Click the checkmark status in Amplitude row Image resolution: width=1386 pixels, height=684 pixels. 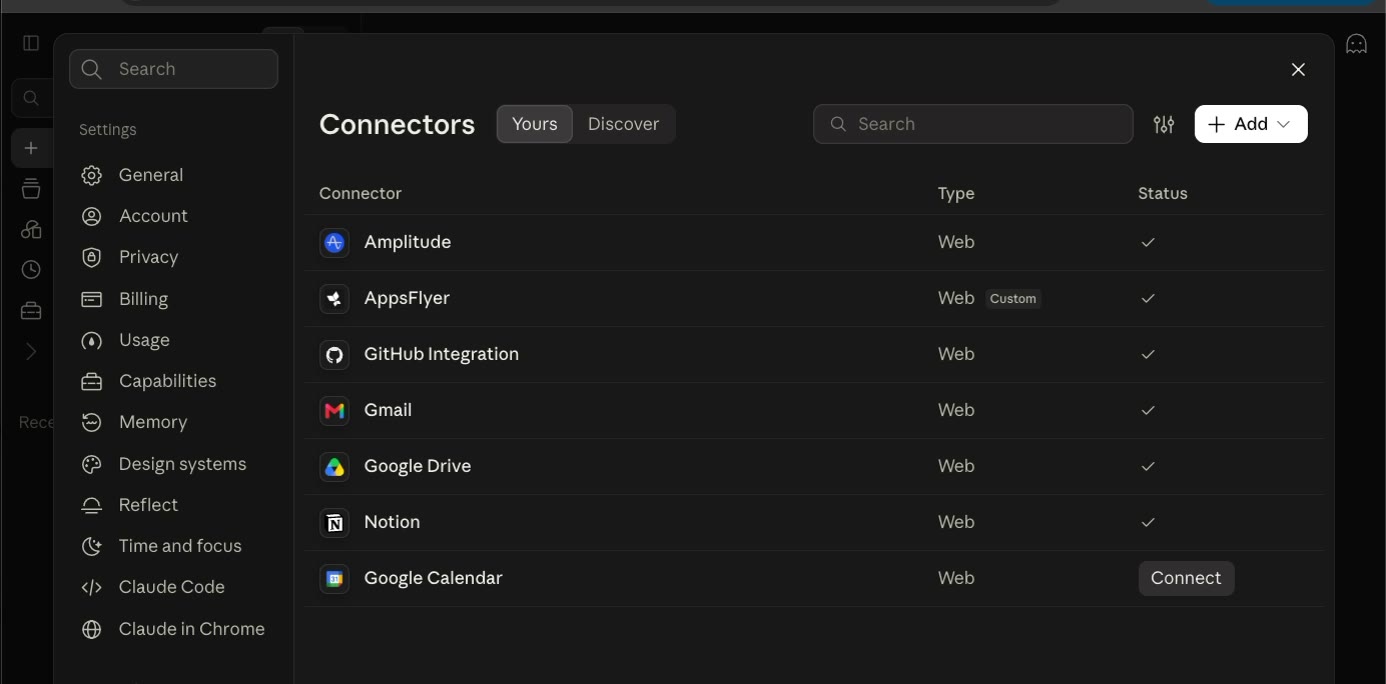tap(1148, 242)
